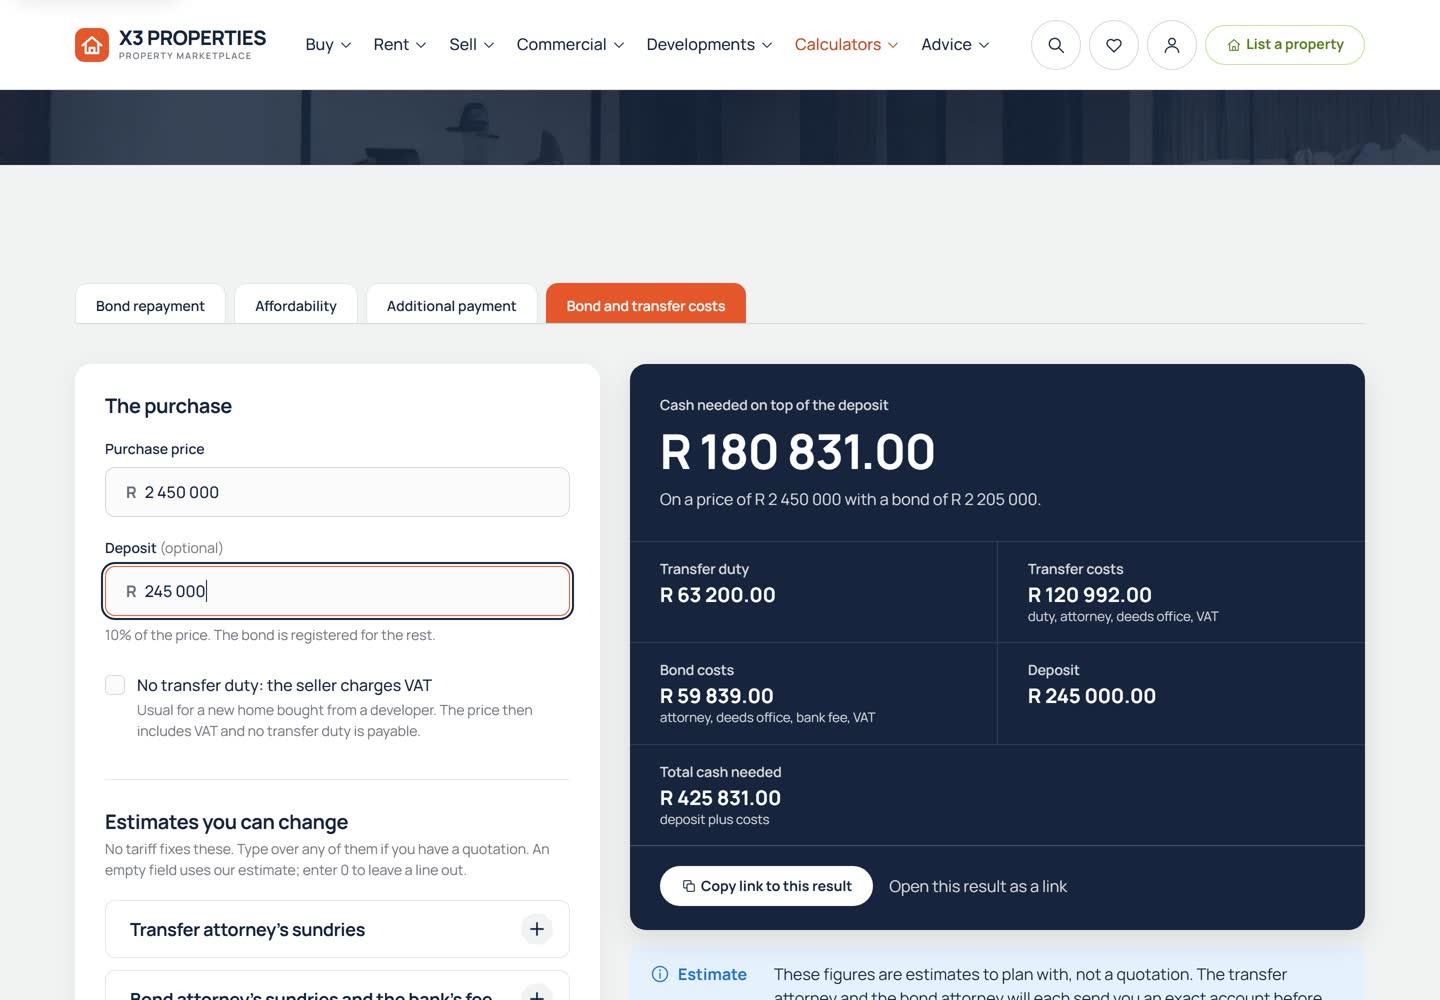
Task: Open saved favourites heart icon
Action: [1114, 45]
